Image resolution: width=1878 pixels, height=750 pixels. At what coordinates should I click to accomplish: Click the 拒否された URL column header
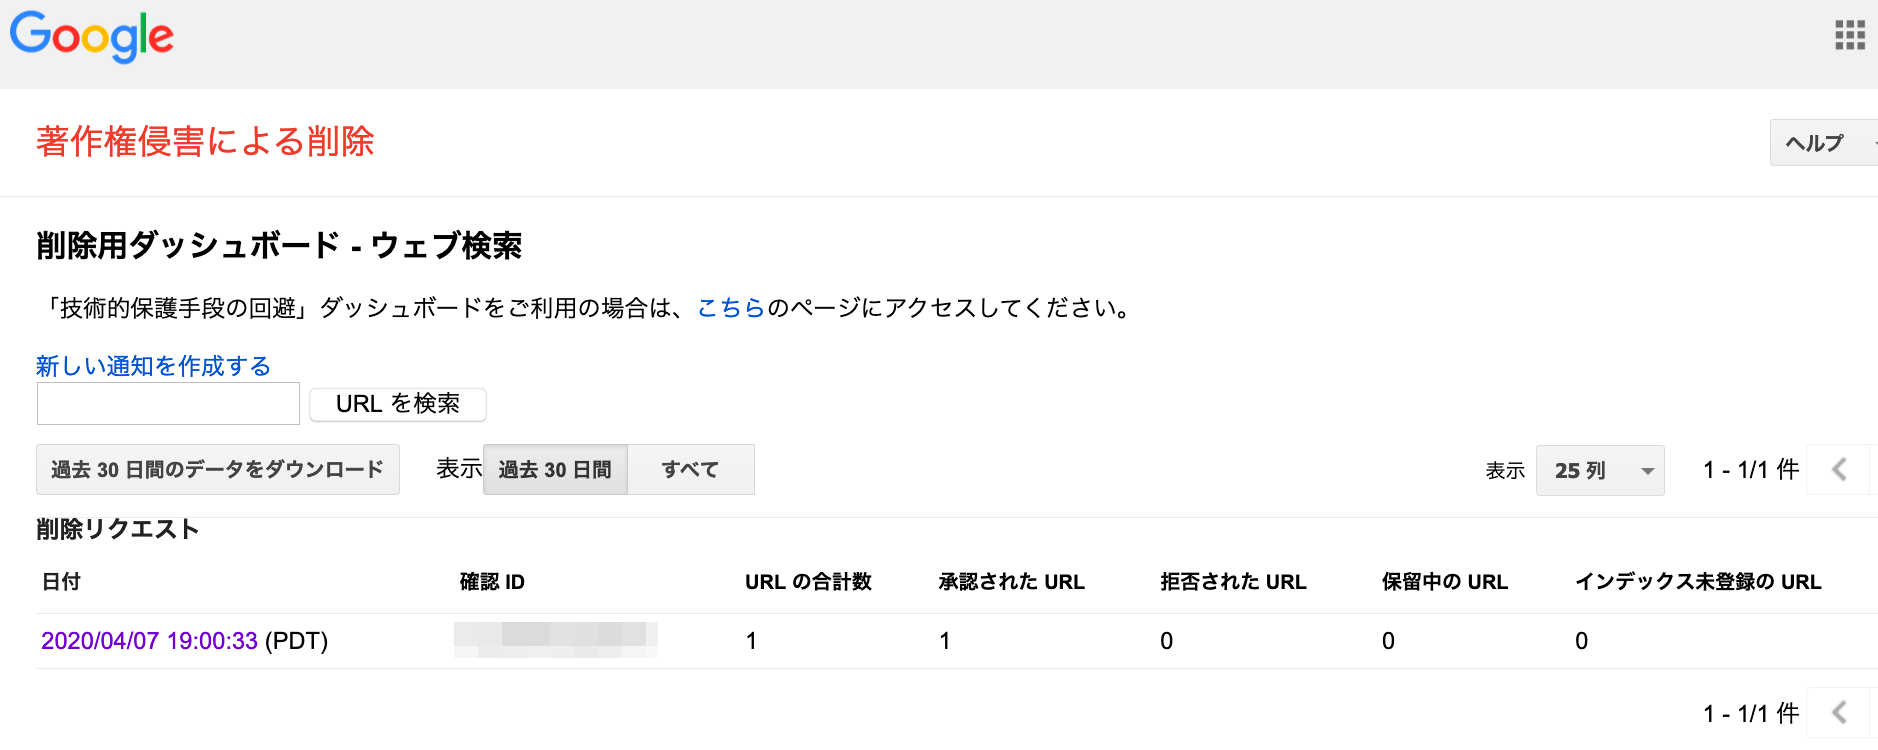[1233, 582]
